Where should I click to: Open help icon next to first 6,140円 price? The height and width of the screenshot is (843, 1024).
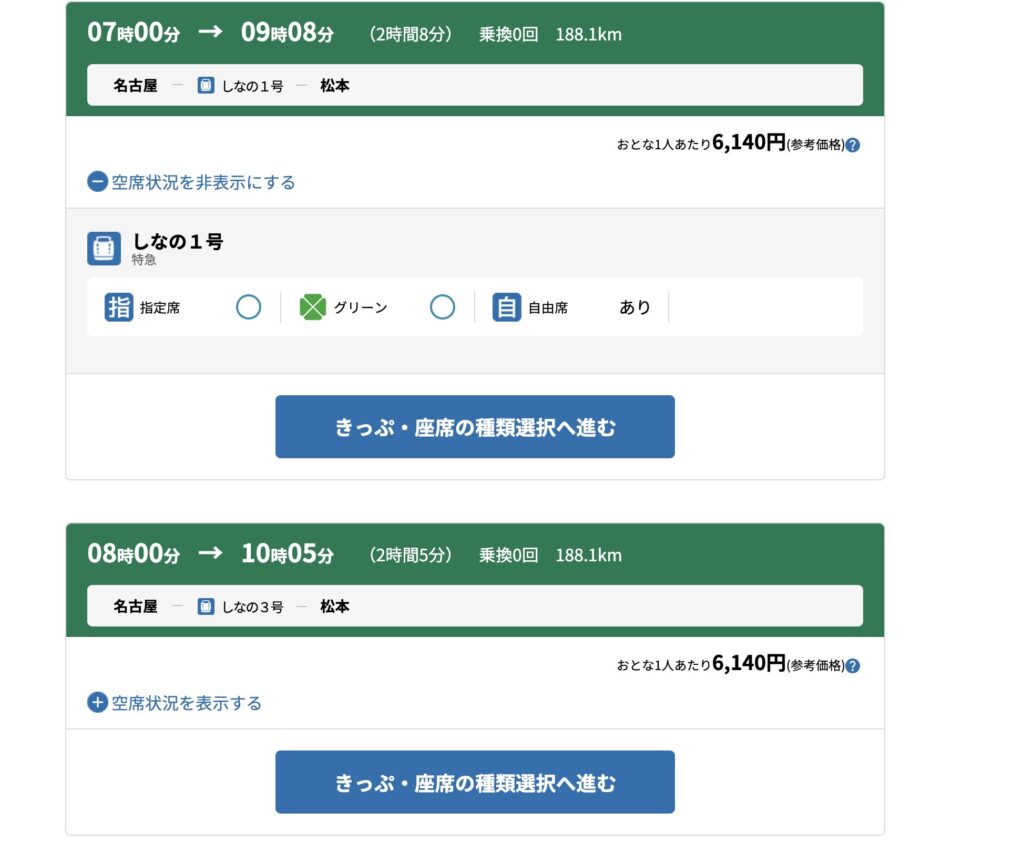point(853,145)
